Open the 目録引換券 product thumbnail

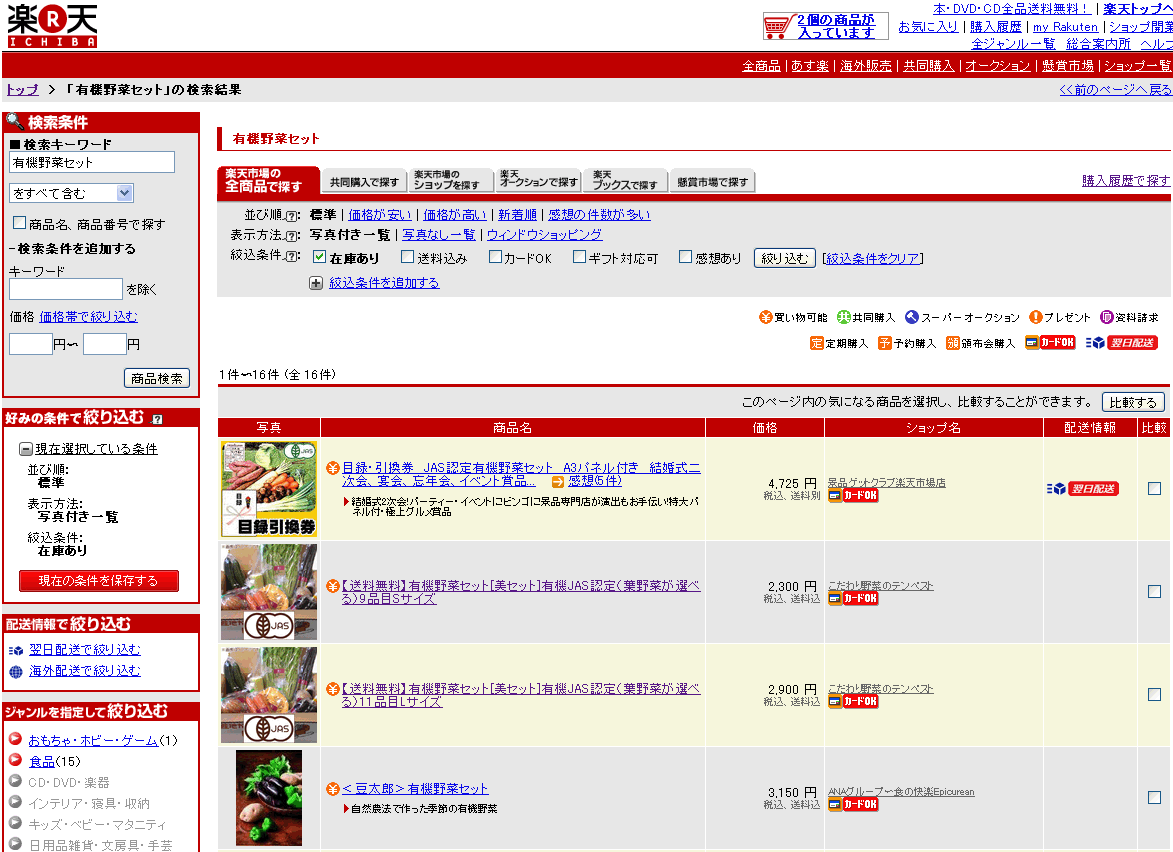[269, 489]
